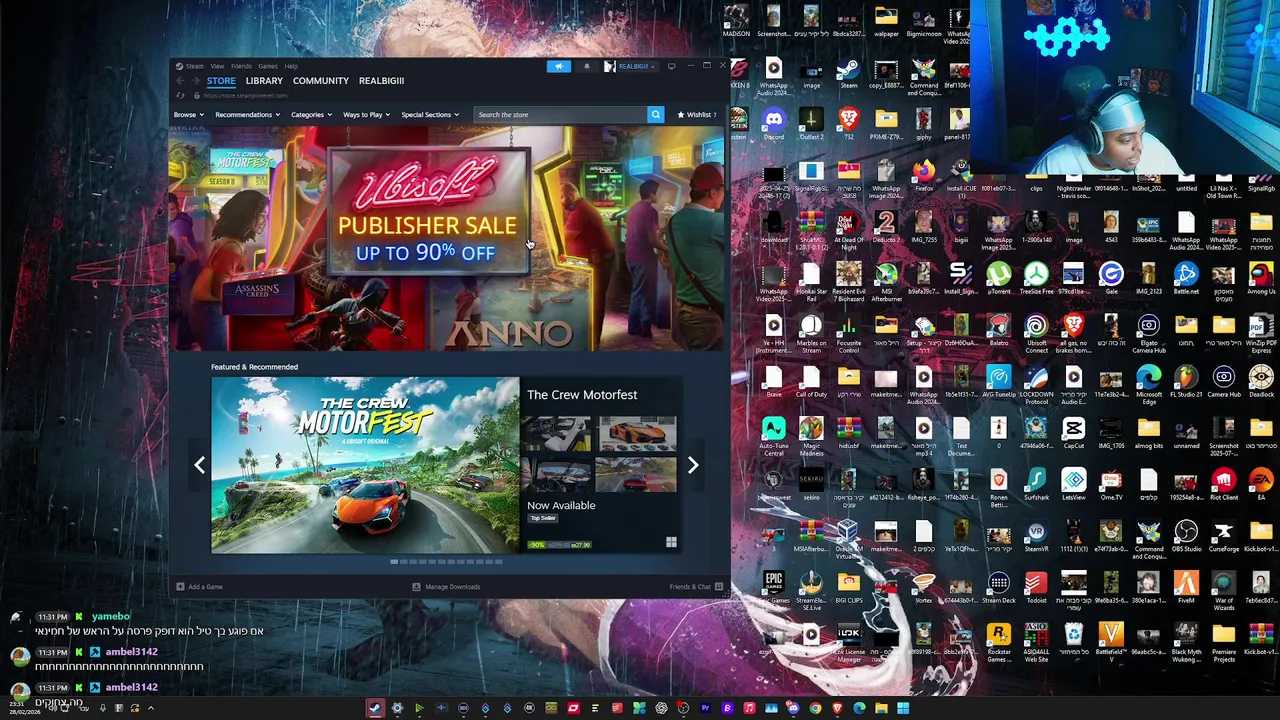Click the orange car screenshot thumbnail
This screenshot has width=1280, height=720.
pyautogui.click(x=638, y=435)
